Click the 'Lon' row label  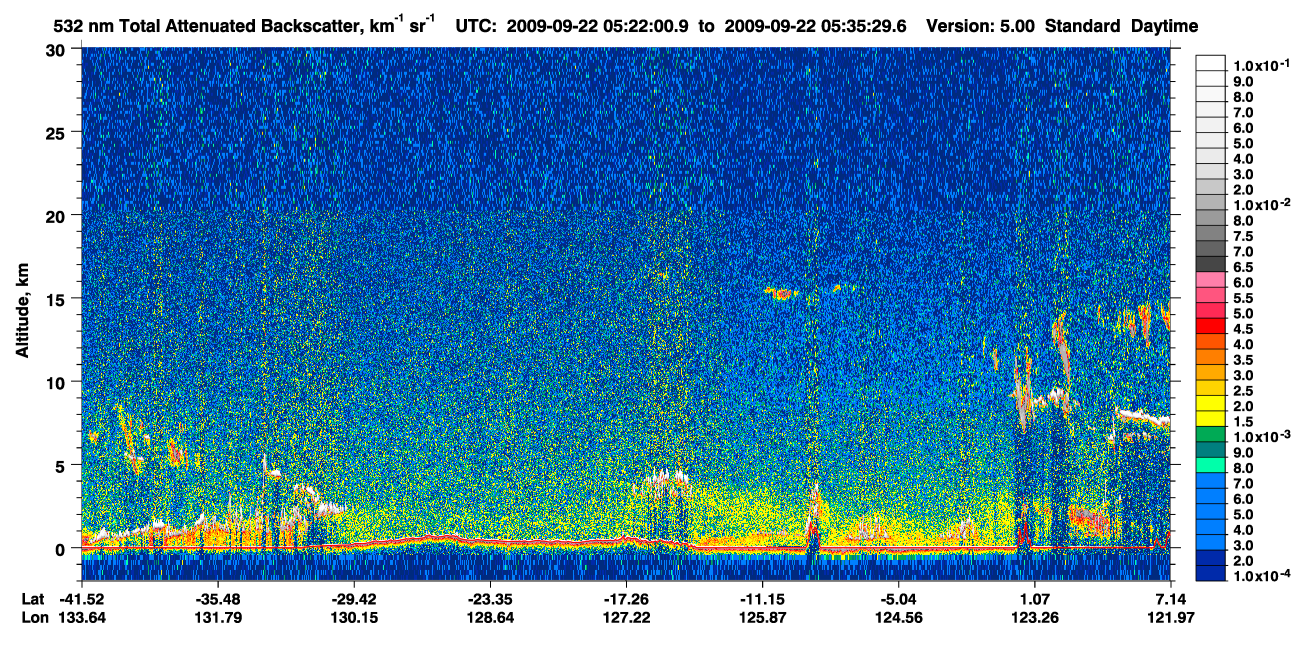click(x=33, y=617)
